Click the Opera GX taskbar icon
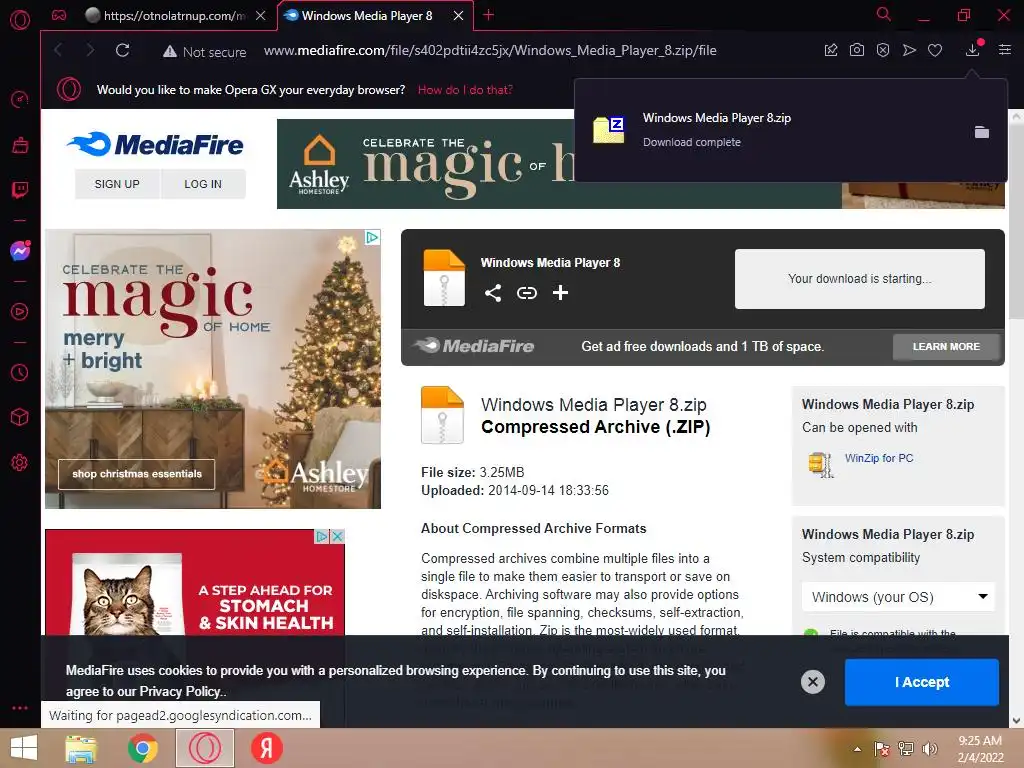Screen dimensions: 1024x768 click(x=205, y=748)
